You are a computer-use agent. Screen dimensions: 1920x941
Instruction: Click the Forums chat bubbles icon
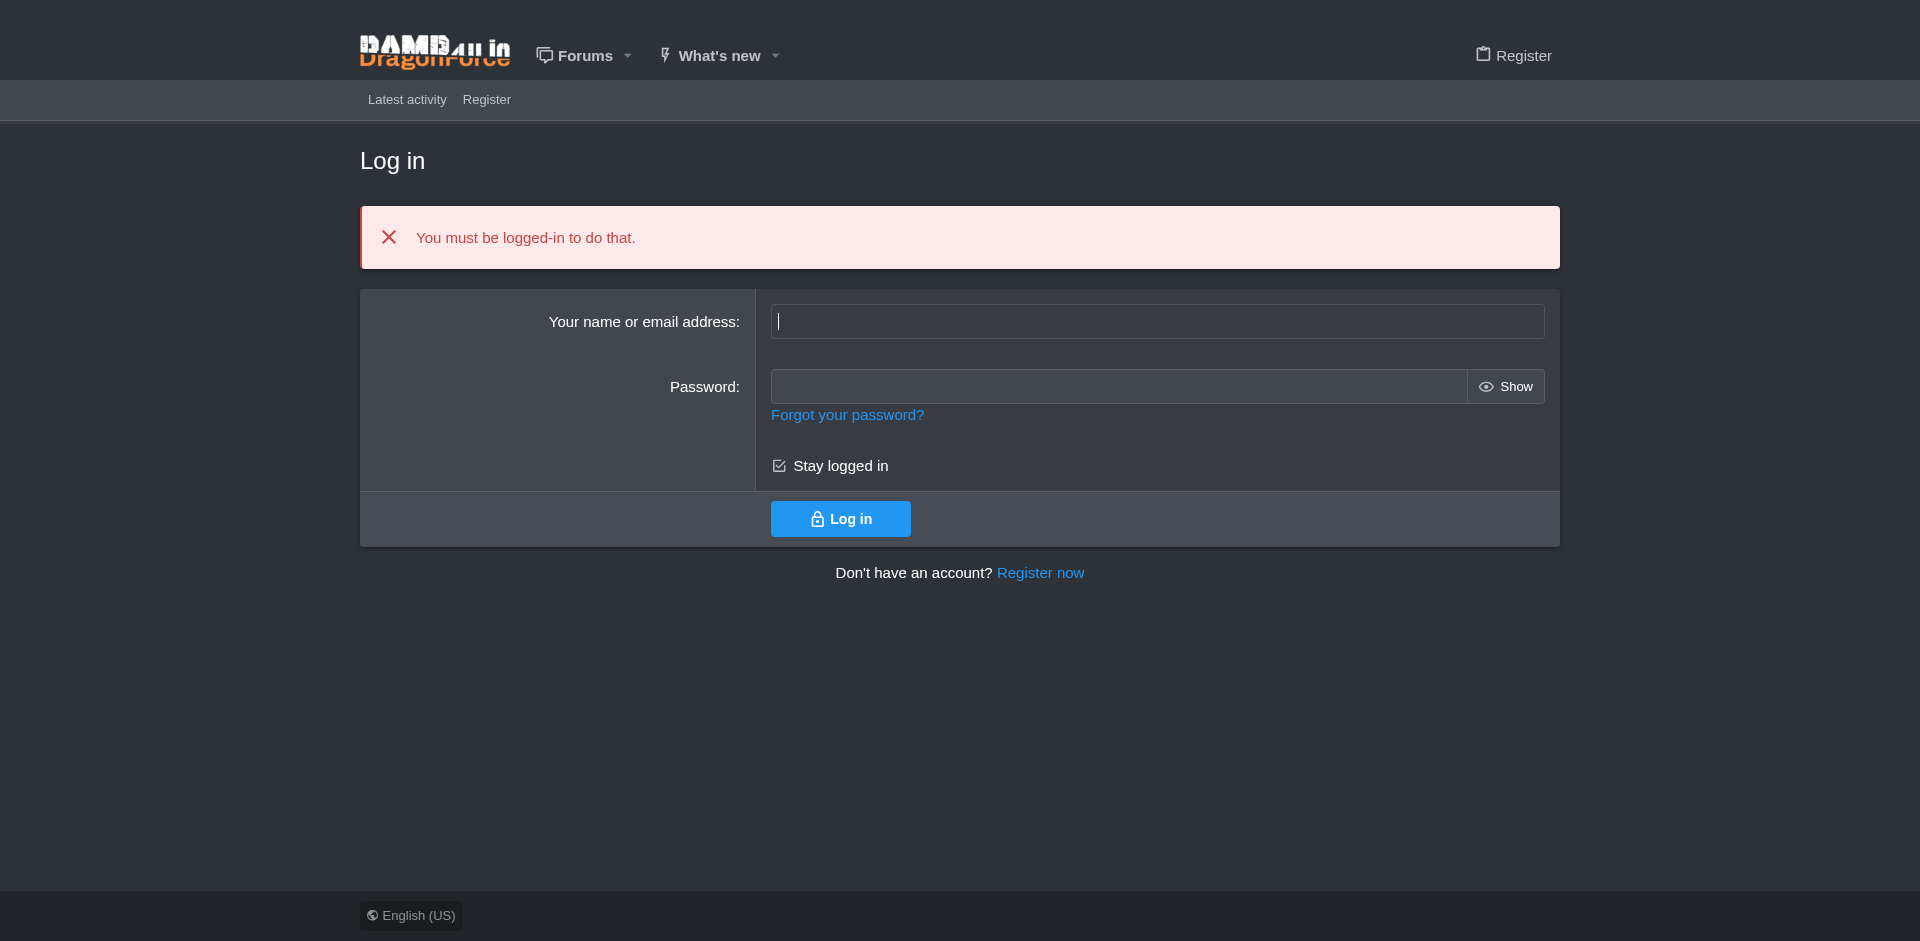544,55
